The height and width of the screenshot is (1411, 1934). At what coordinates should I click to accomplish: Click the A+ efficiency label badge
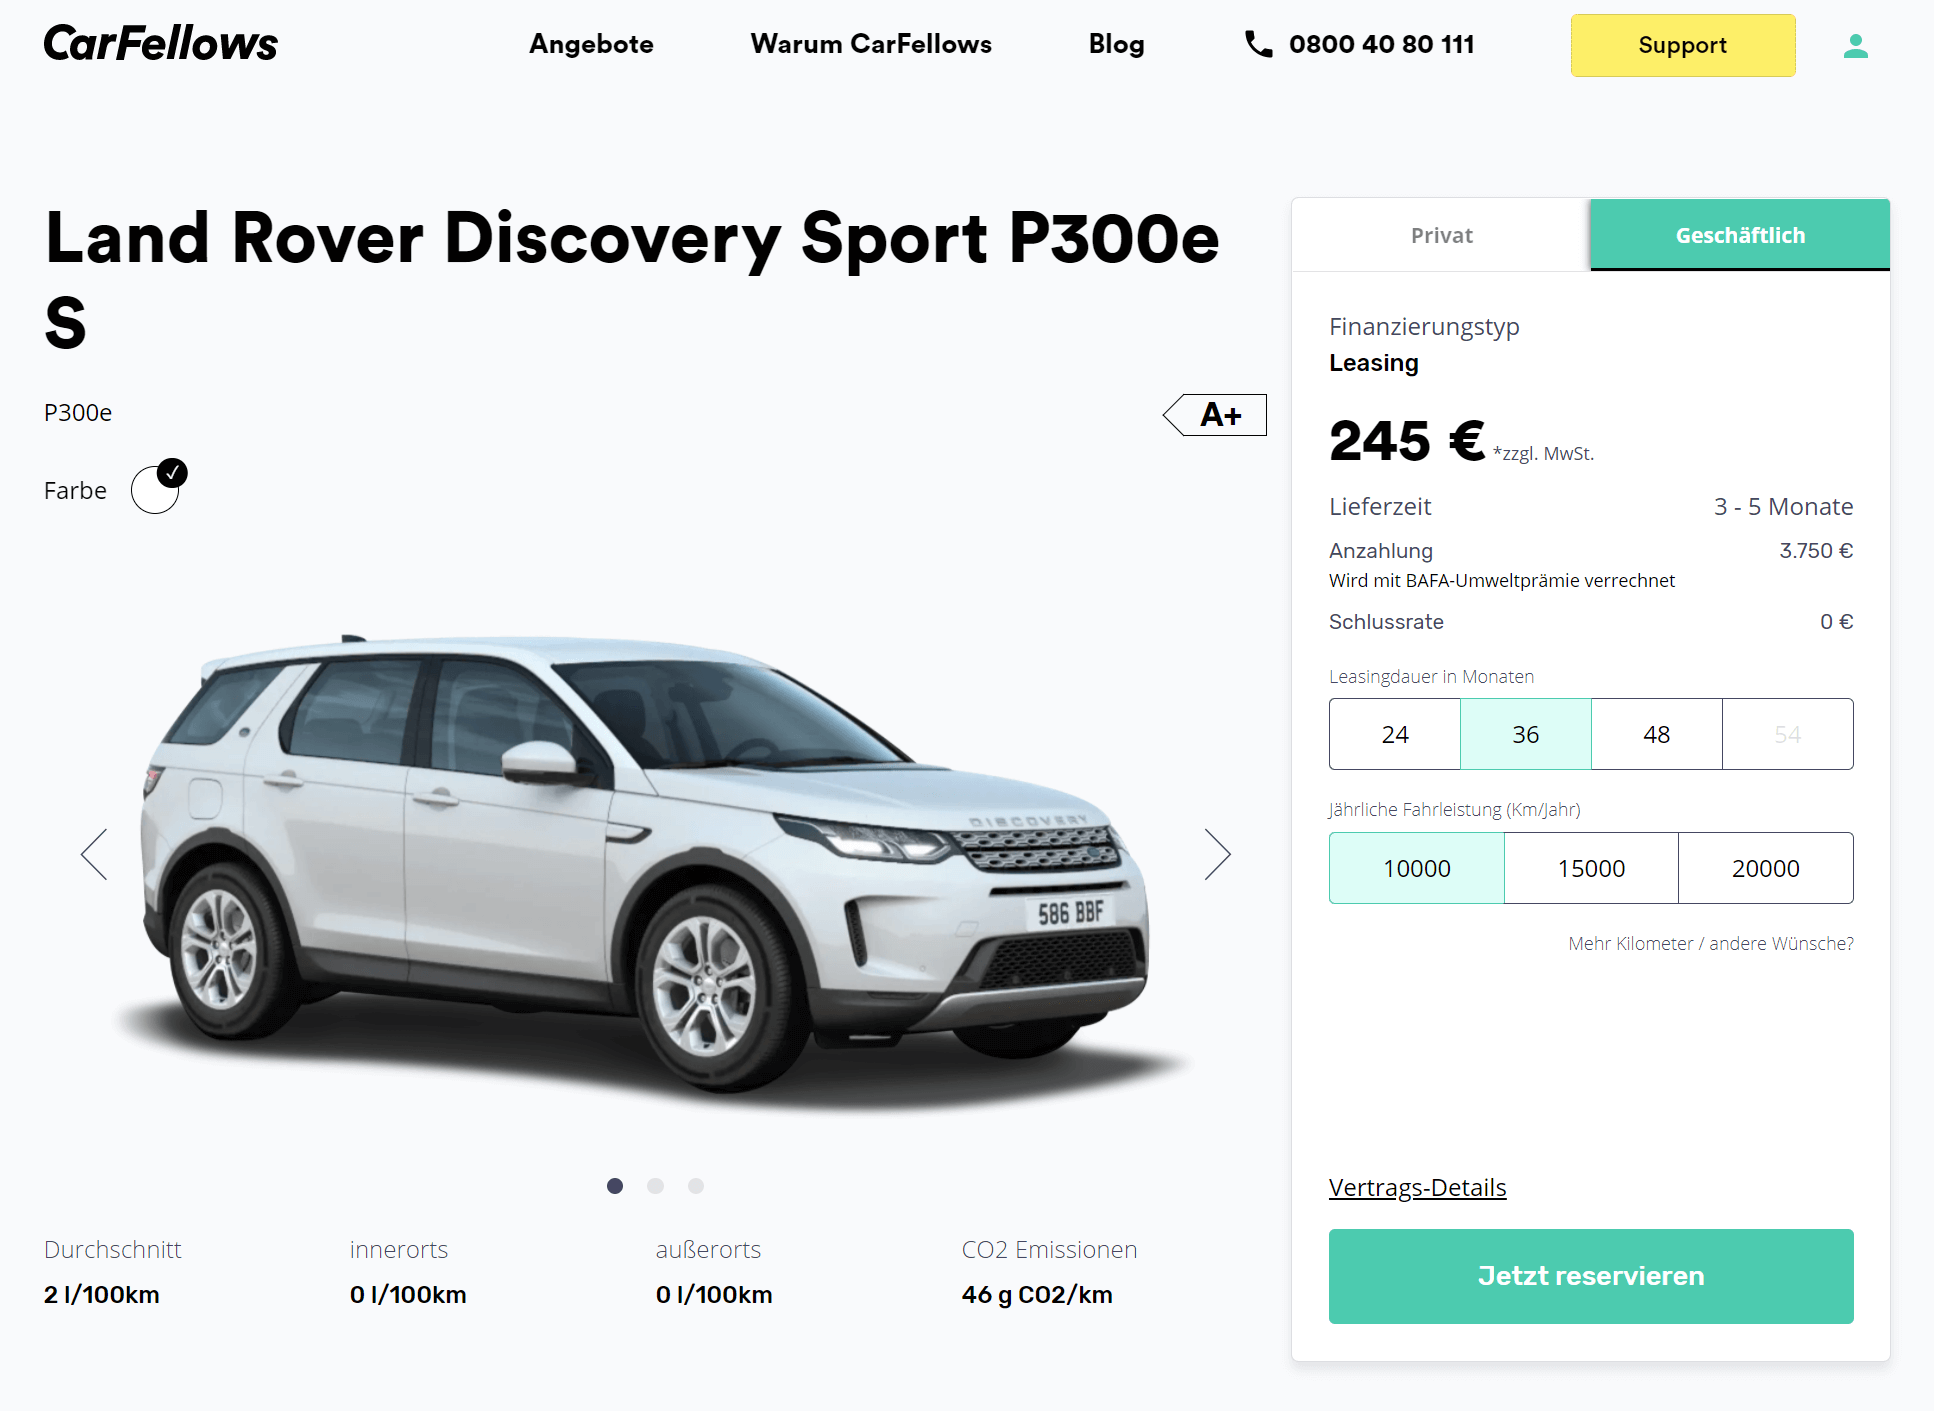click(1215, 415)
